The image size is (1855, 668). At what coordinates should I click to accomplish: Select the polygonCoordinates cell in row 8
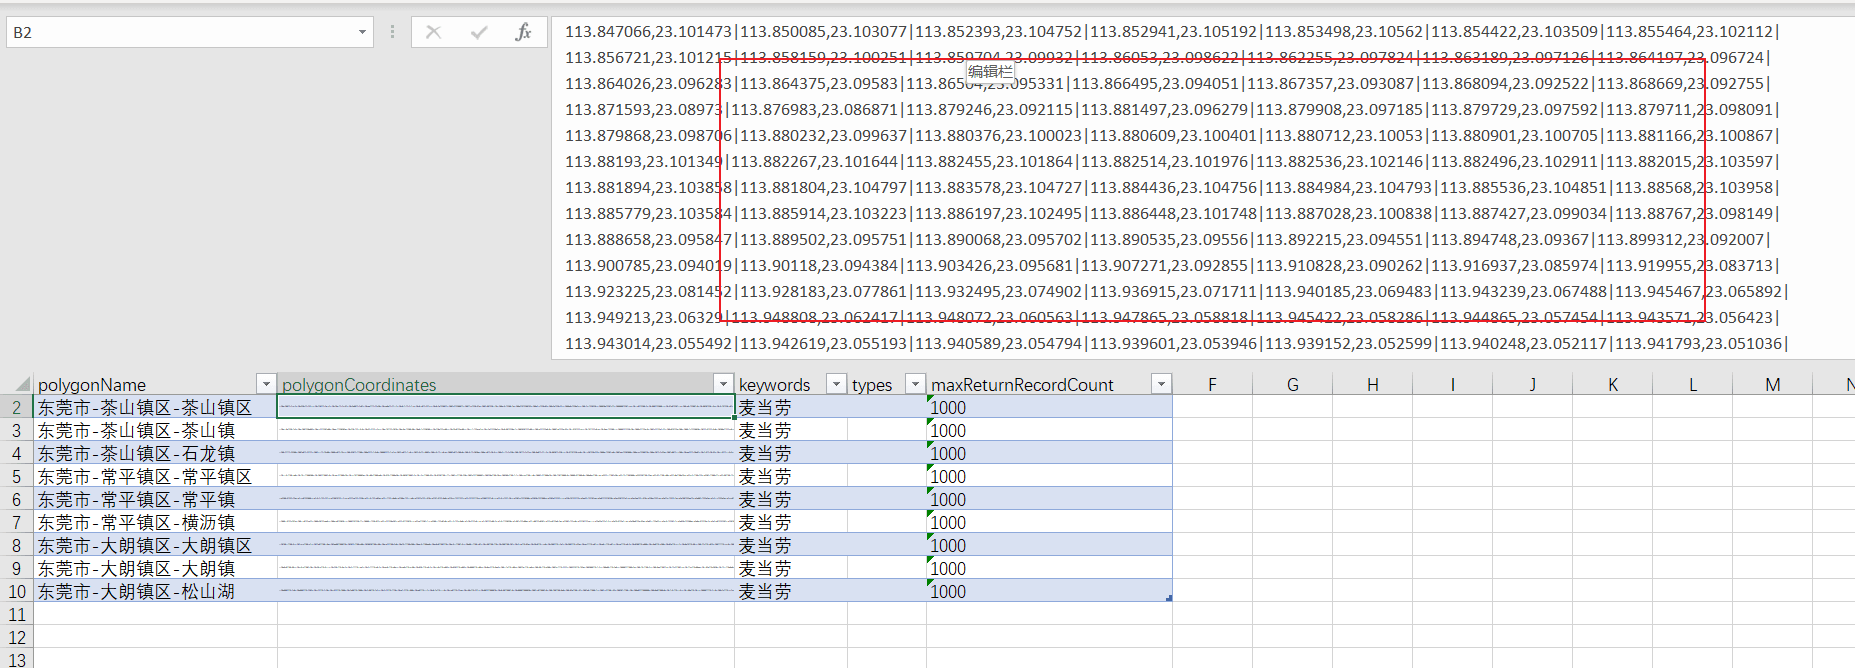pyautogui.click(x=506, y=545)
